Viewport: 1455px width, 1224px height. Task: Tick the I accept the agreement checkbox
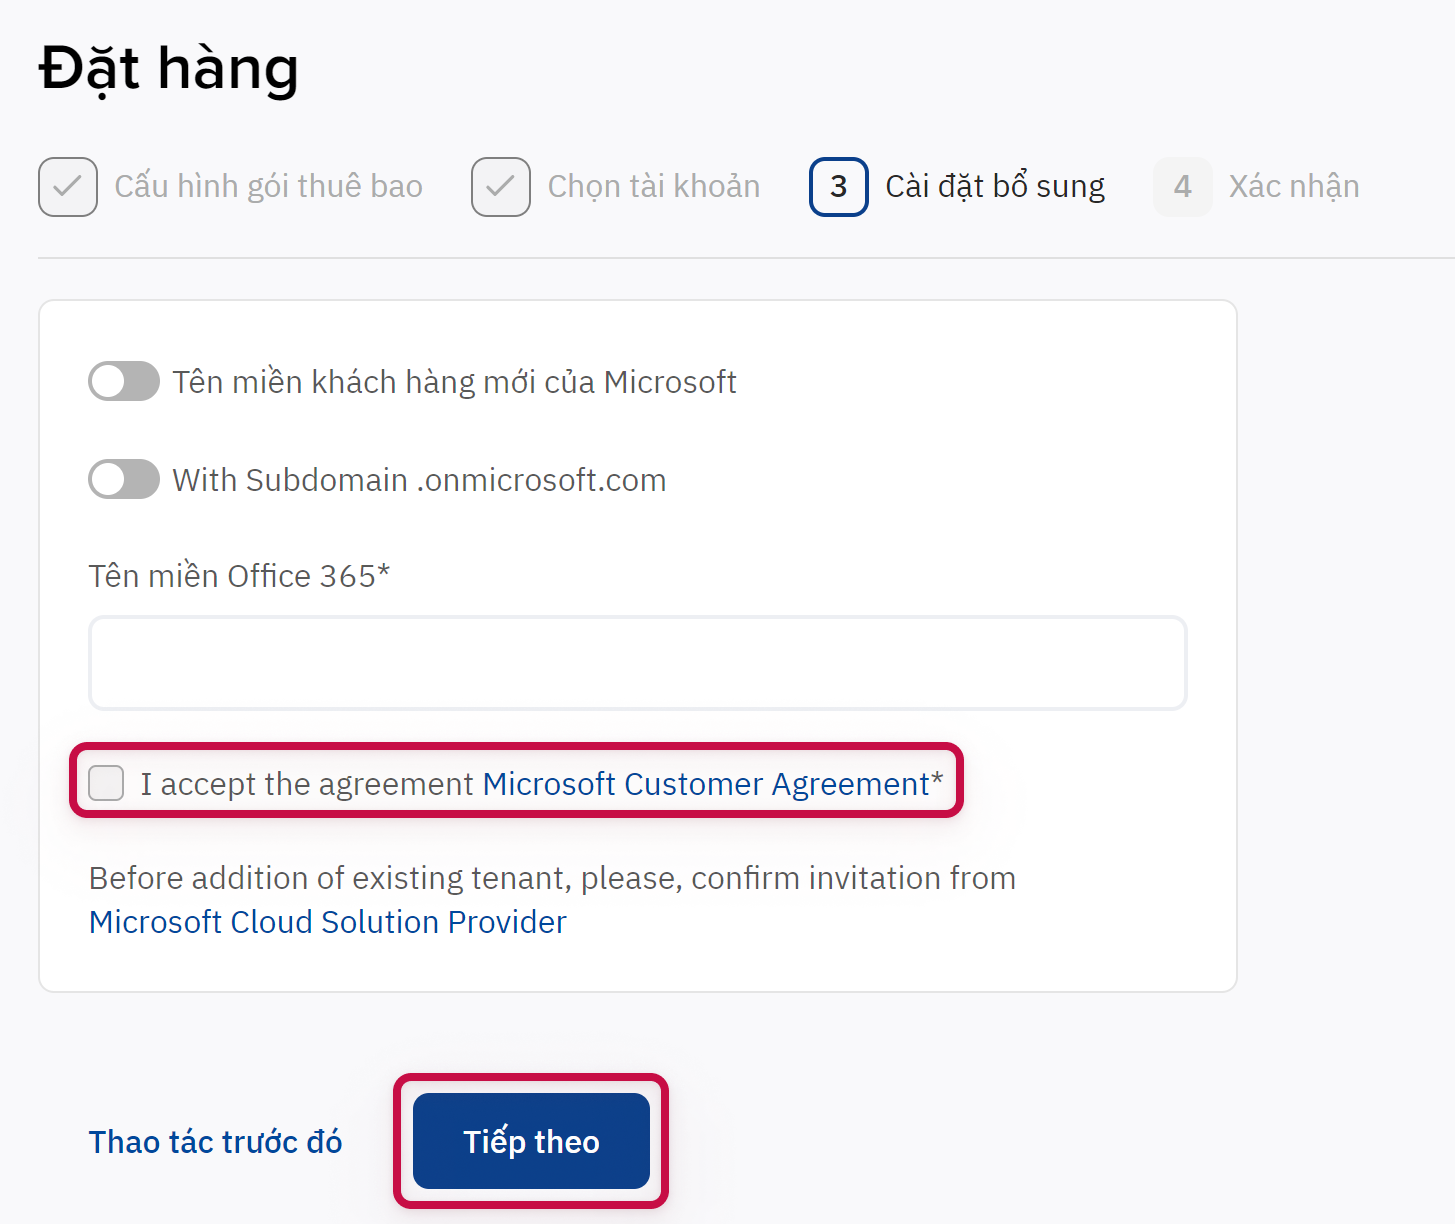coord(106,783)
